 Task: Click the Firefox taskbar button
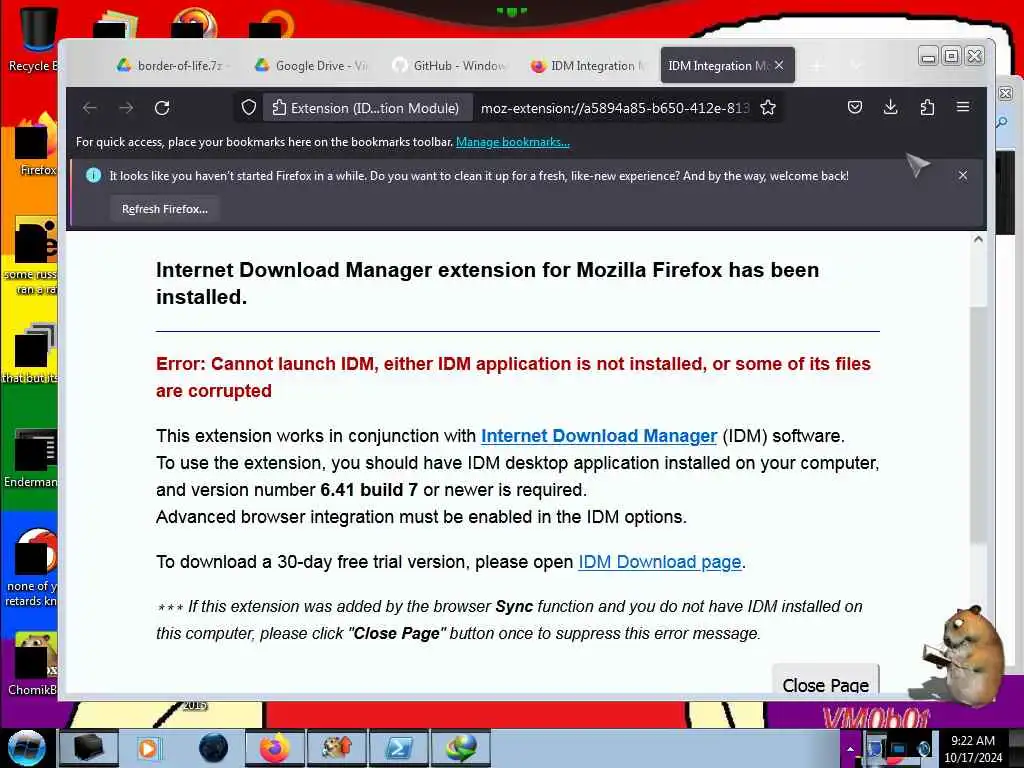pos(274,748)
